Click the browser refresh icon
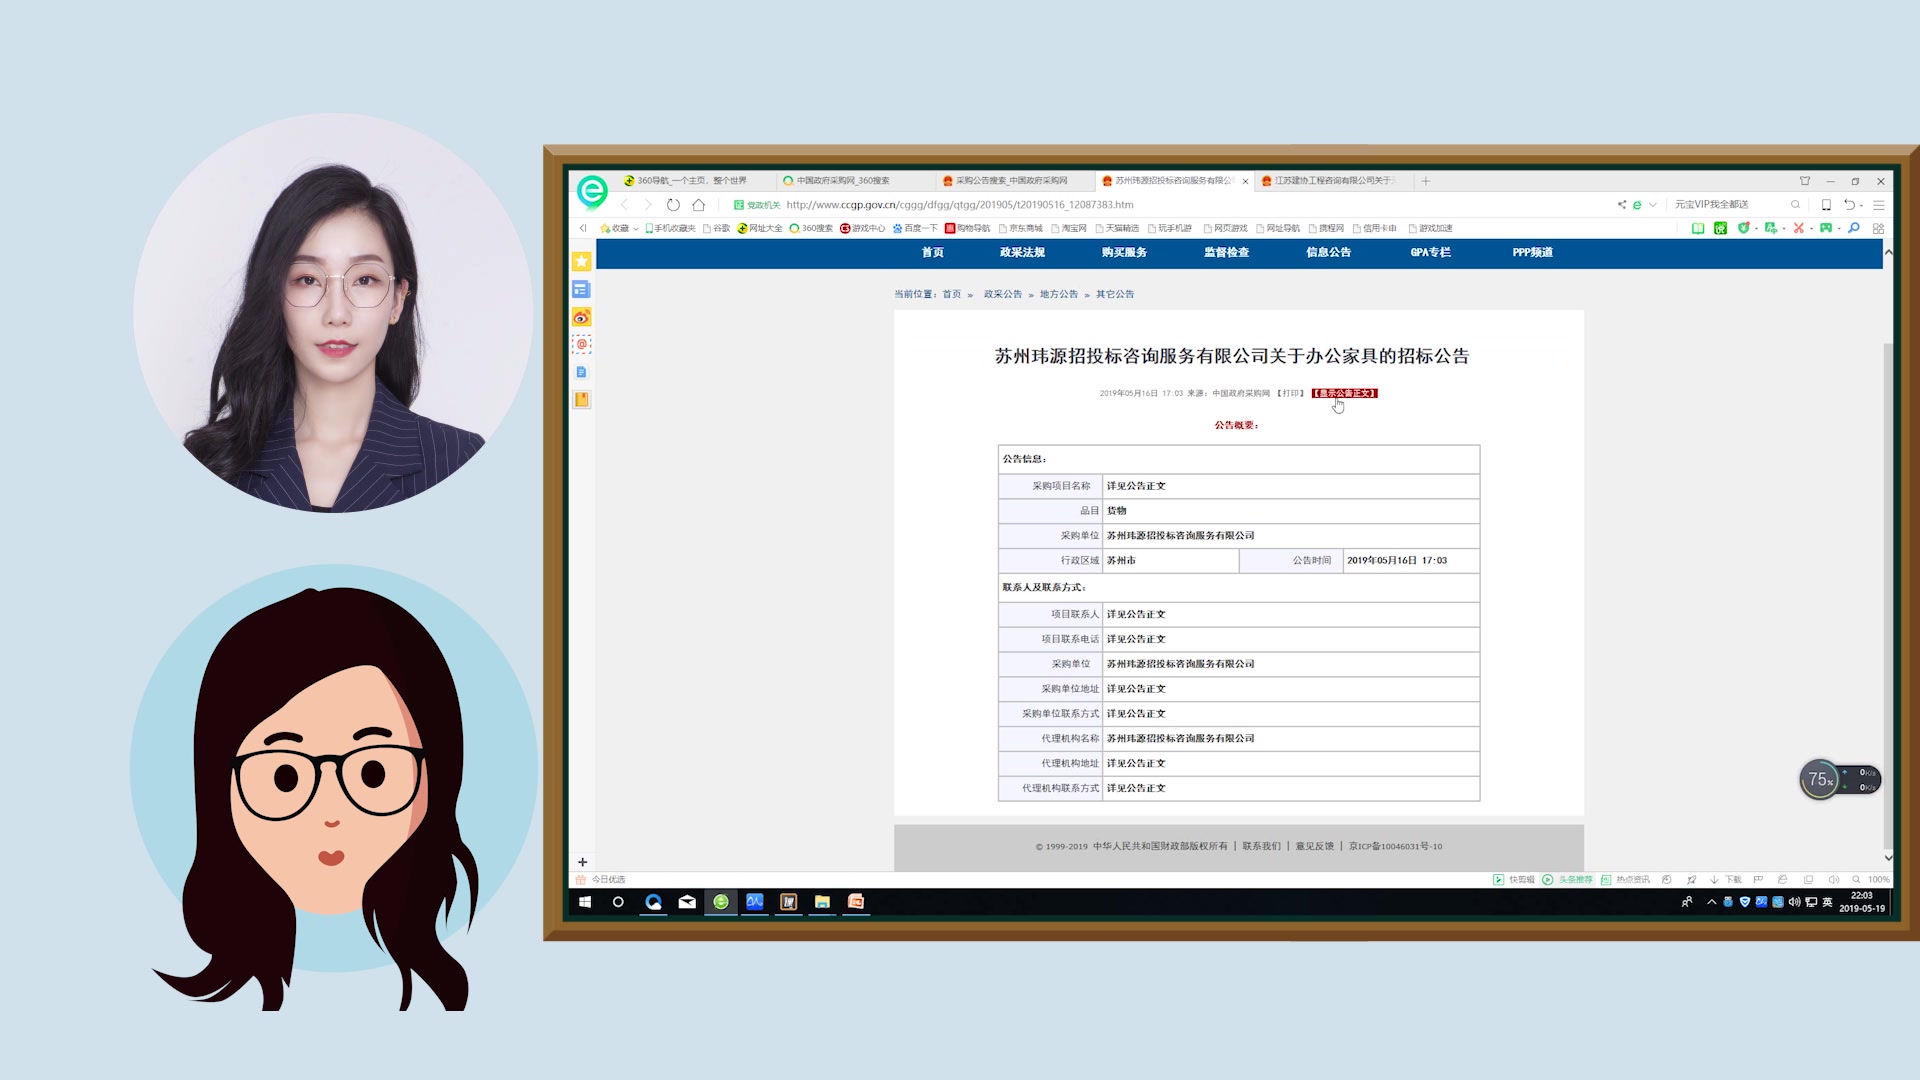 click(673, 205)
